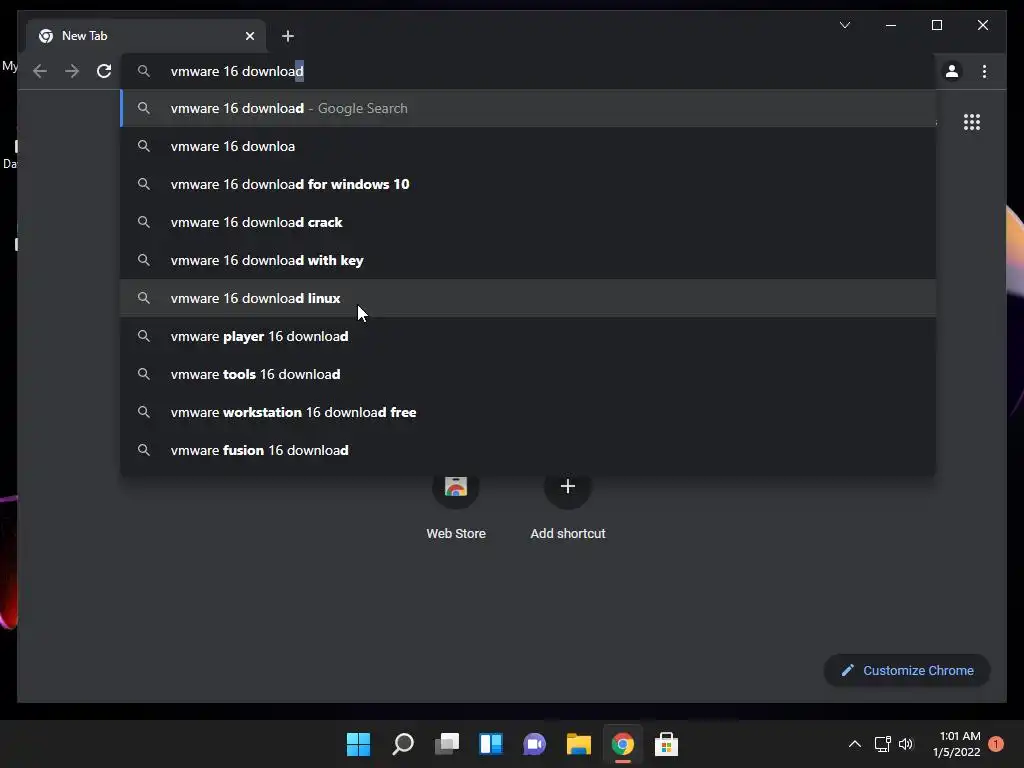Open the Widgets taskbar icon
1024x768 pixels.
[490, 744]
